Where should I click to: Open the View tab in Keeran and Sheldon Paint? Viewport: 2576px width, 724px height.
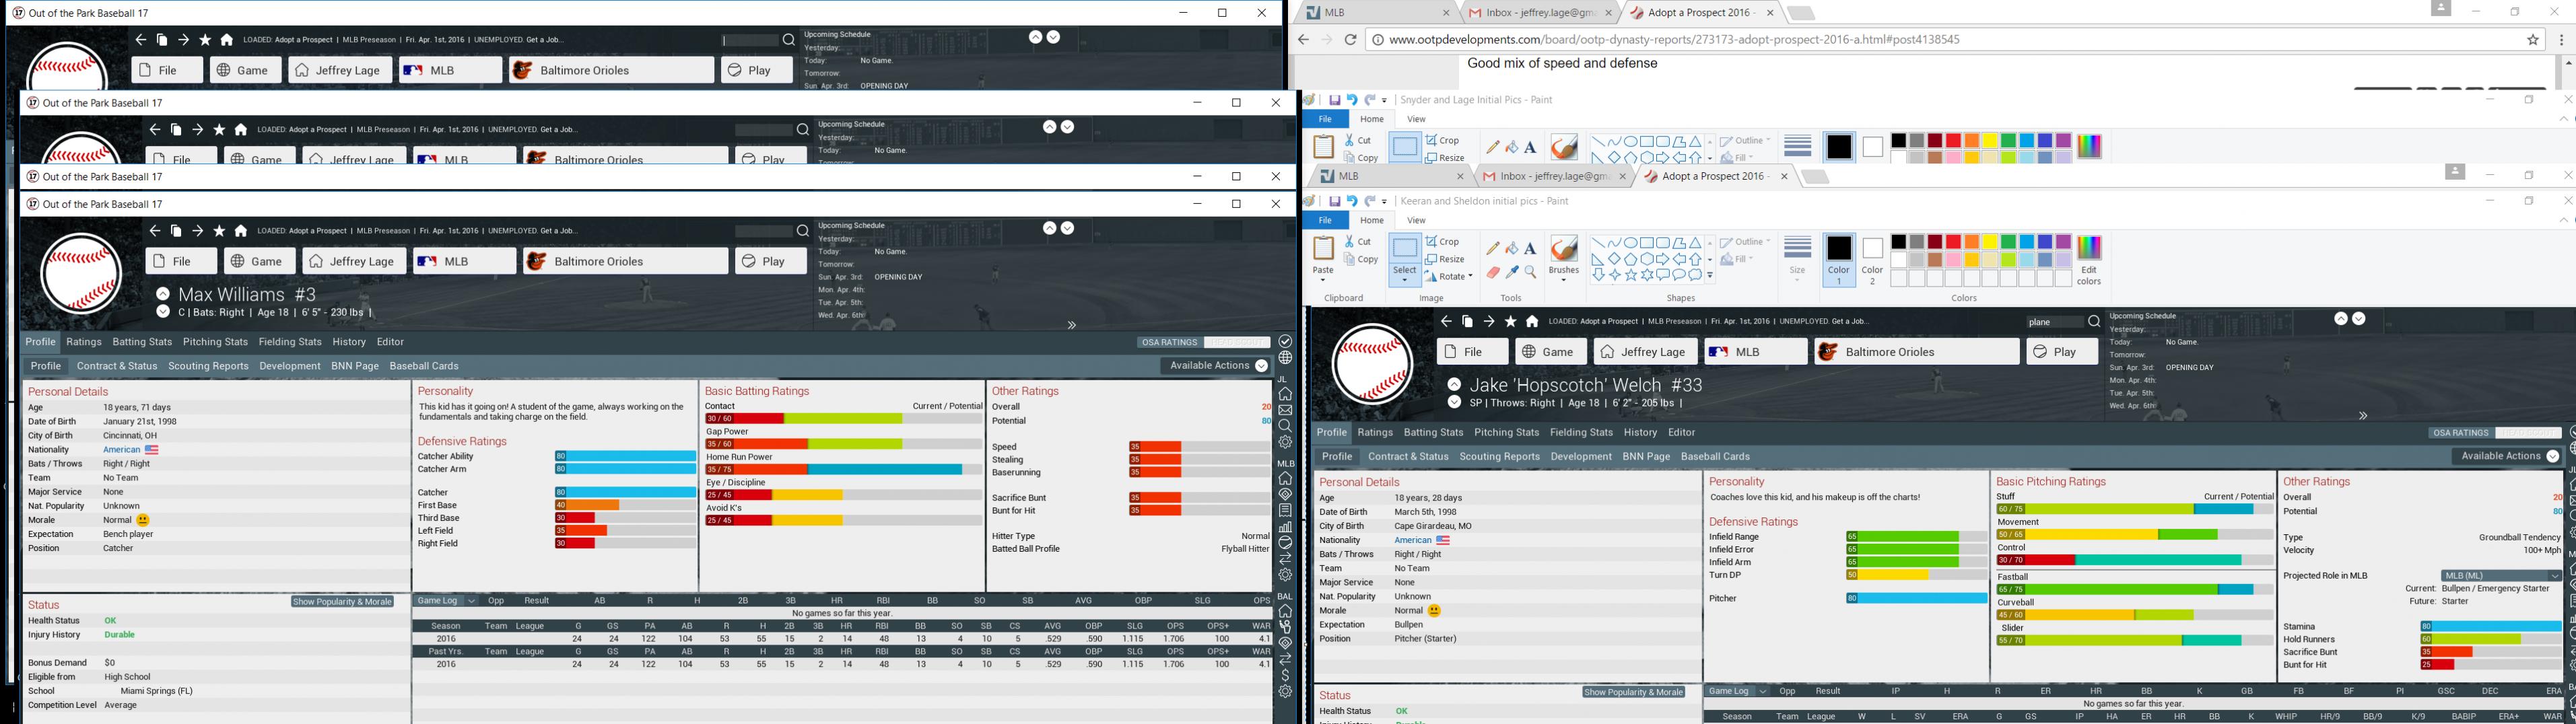[x=1416, y=220]
